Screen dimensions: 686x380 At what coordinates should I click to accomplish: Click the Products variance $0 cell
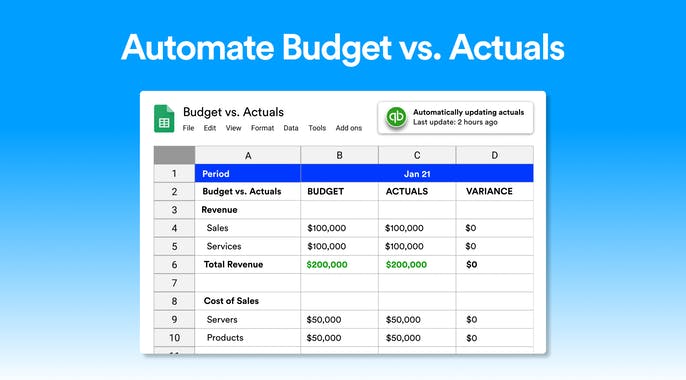pos(494,338)
